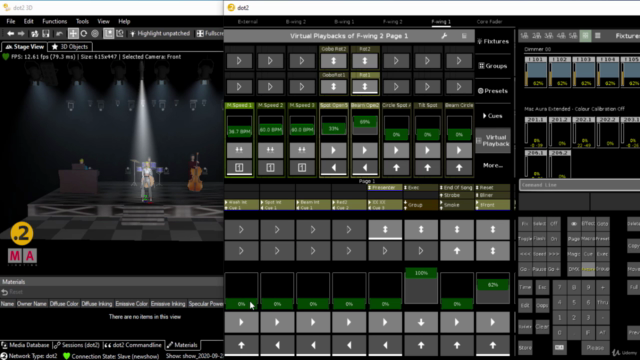Click the Pause key on command keypad
The height and width of the screenshot is (360, 640).
[x=539, y=269]
